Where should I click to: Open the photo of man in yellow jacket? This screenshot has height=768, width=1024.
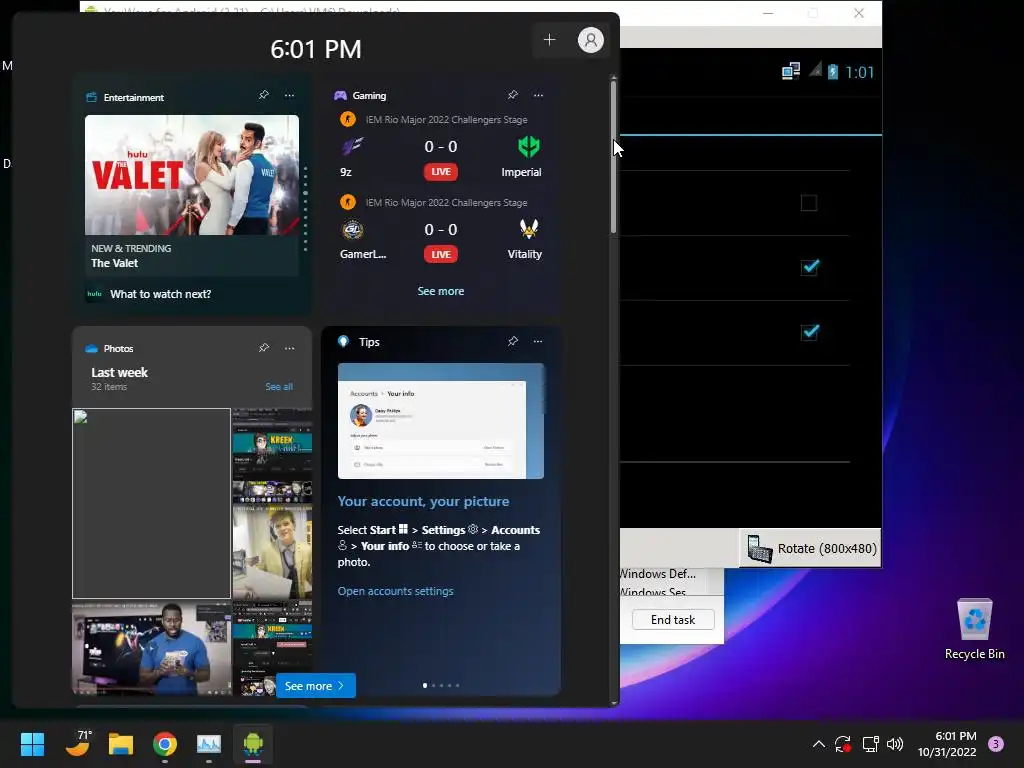click(272, 552)
